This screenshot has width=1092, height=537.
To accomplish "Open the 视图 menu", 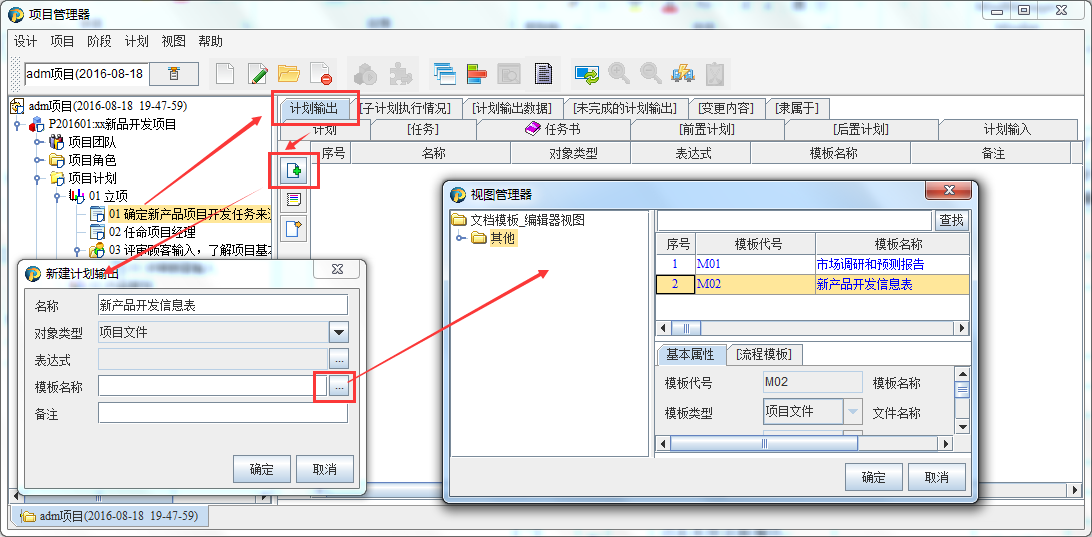I will point(173,41).
